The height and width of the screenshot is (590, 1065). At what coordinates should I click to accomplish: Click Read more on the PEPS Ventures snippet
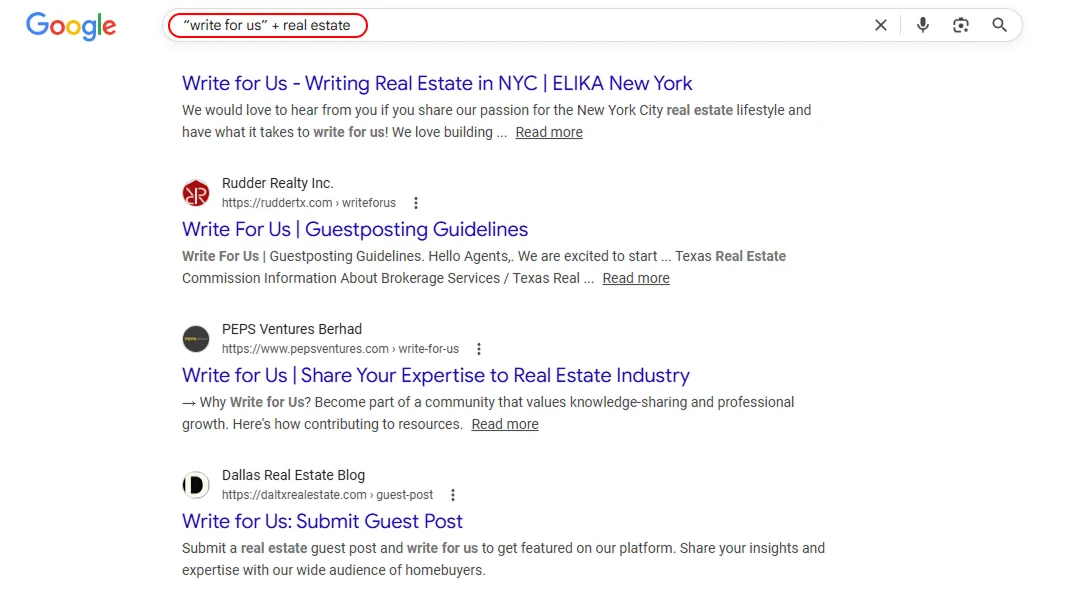(x=504, y=423)
